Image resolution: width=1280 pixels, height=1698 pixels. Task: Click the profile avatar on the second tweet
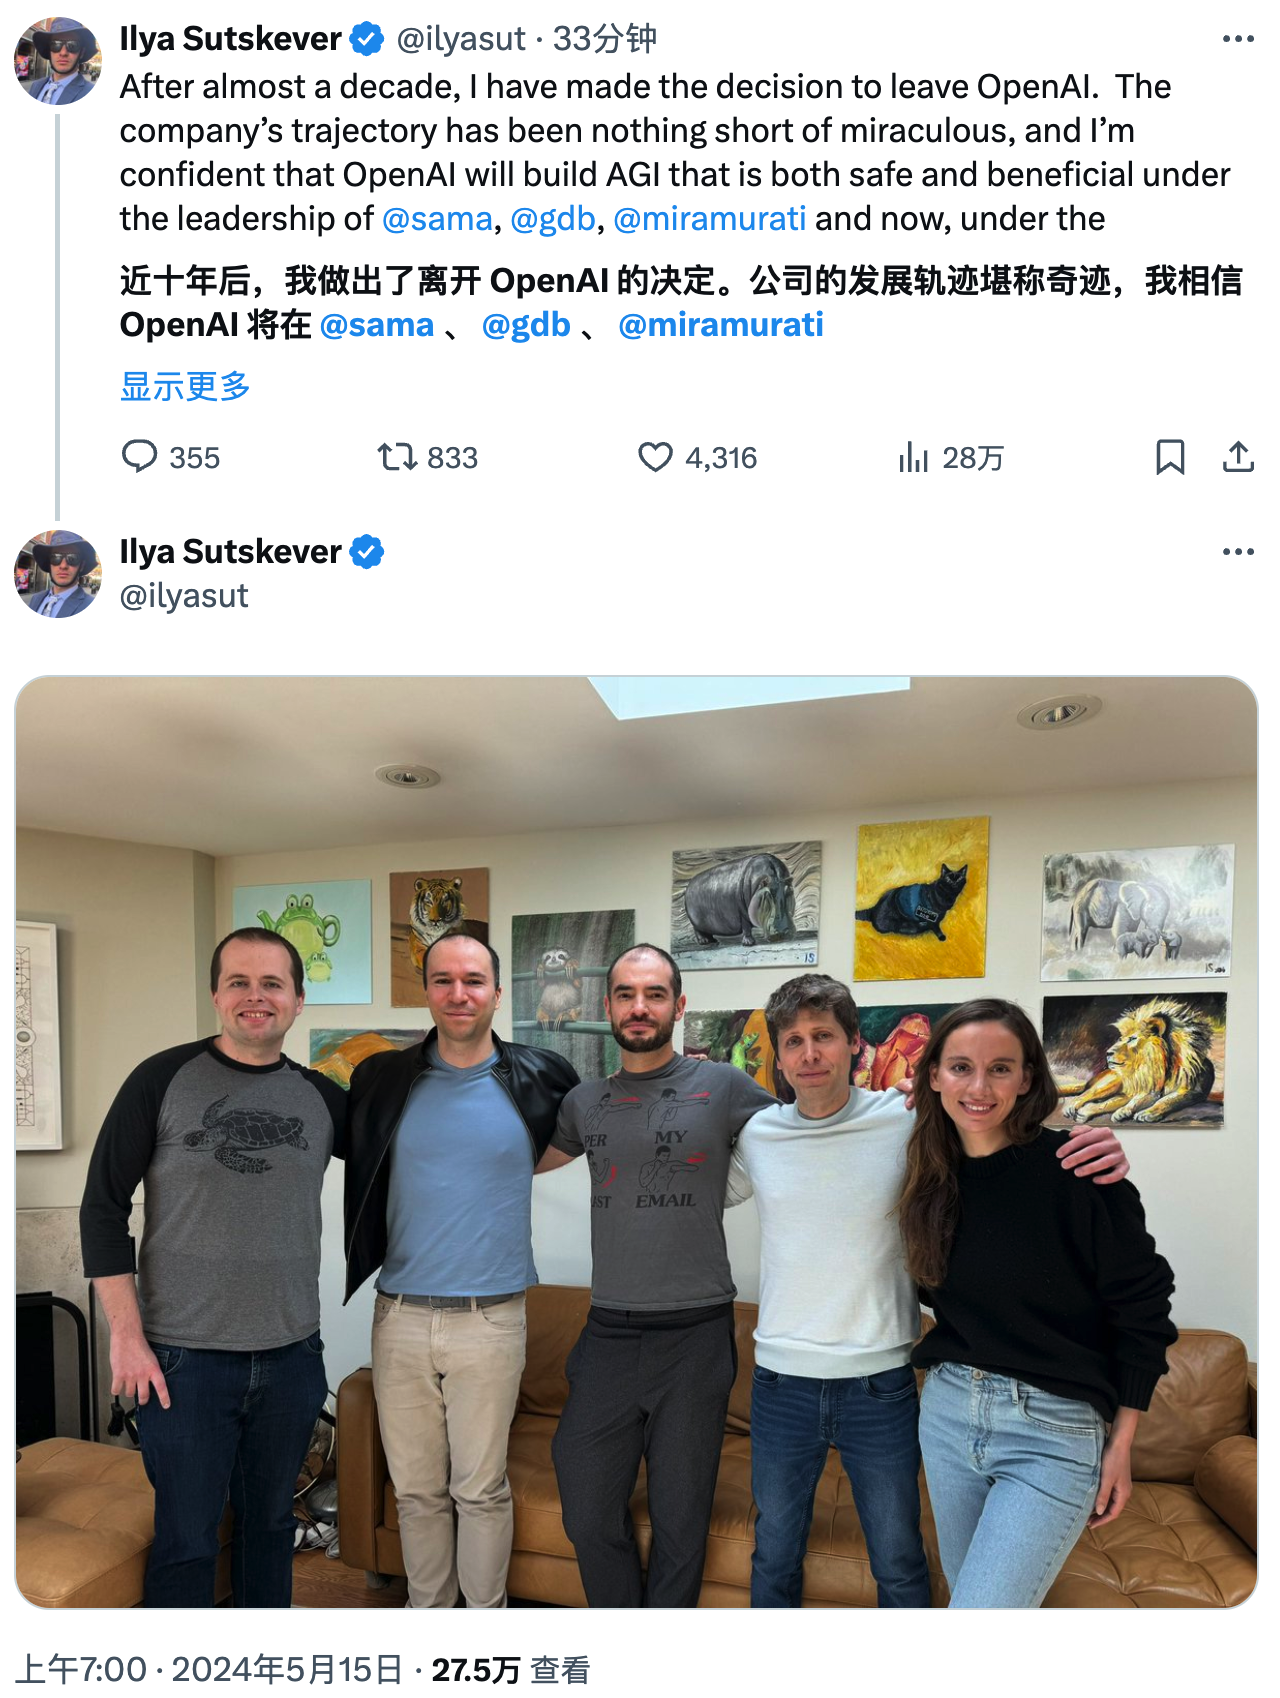tap(58, 574)
